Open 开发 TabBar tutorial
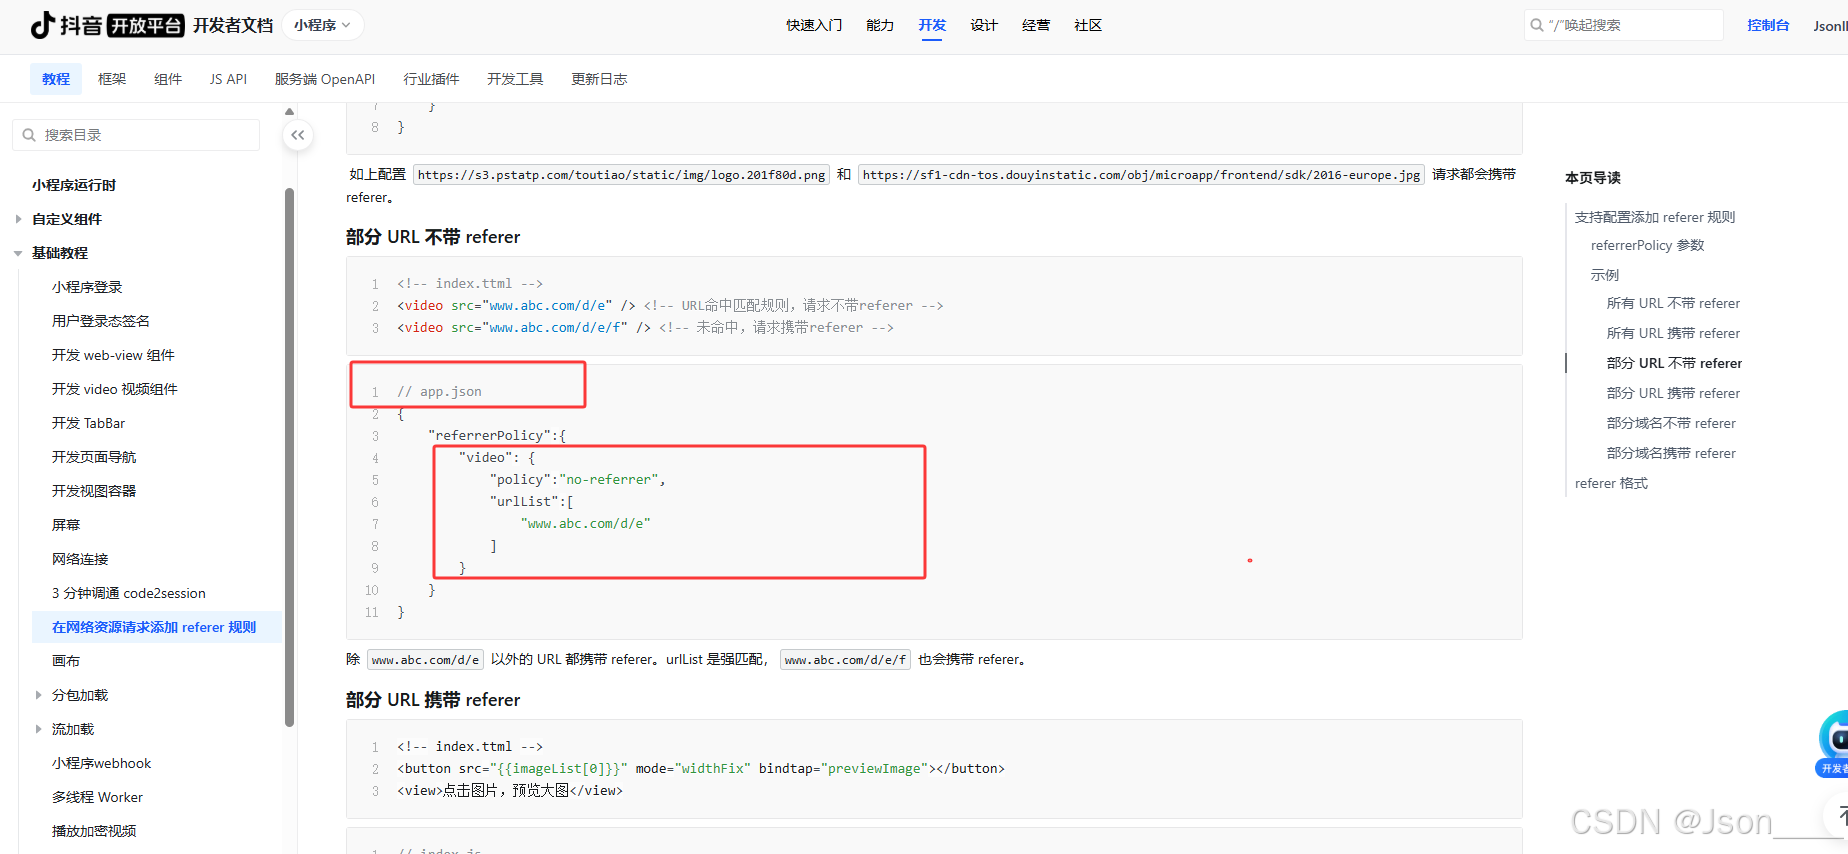This screenshot has width=1848, height=854. pos(89,423)
